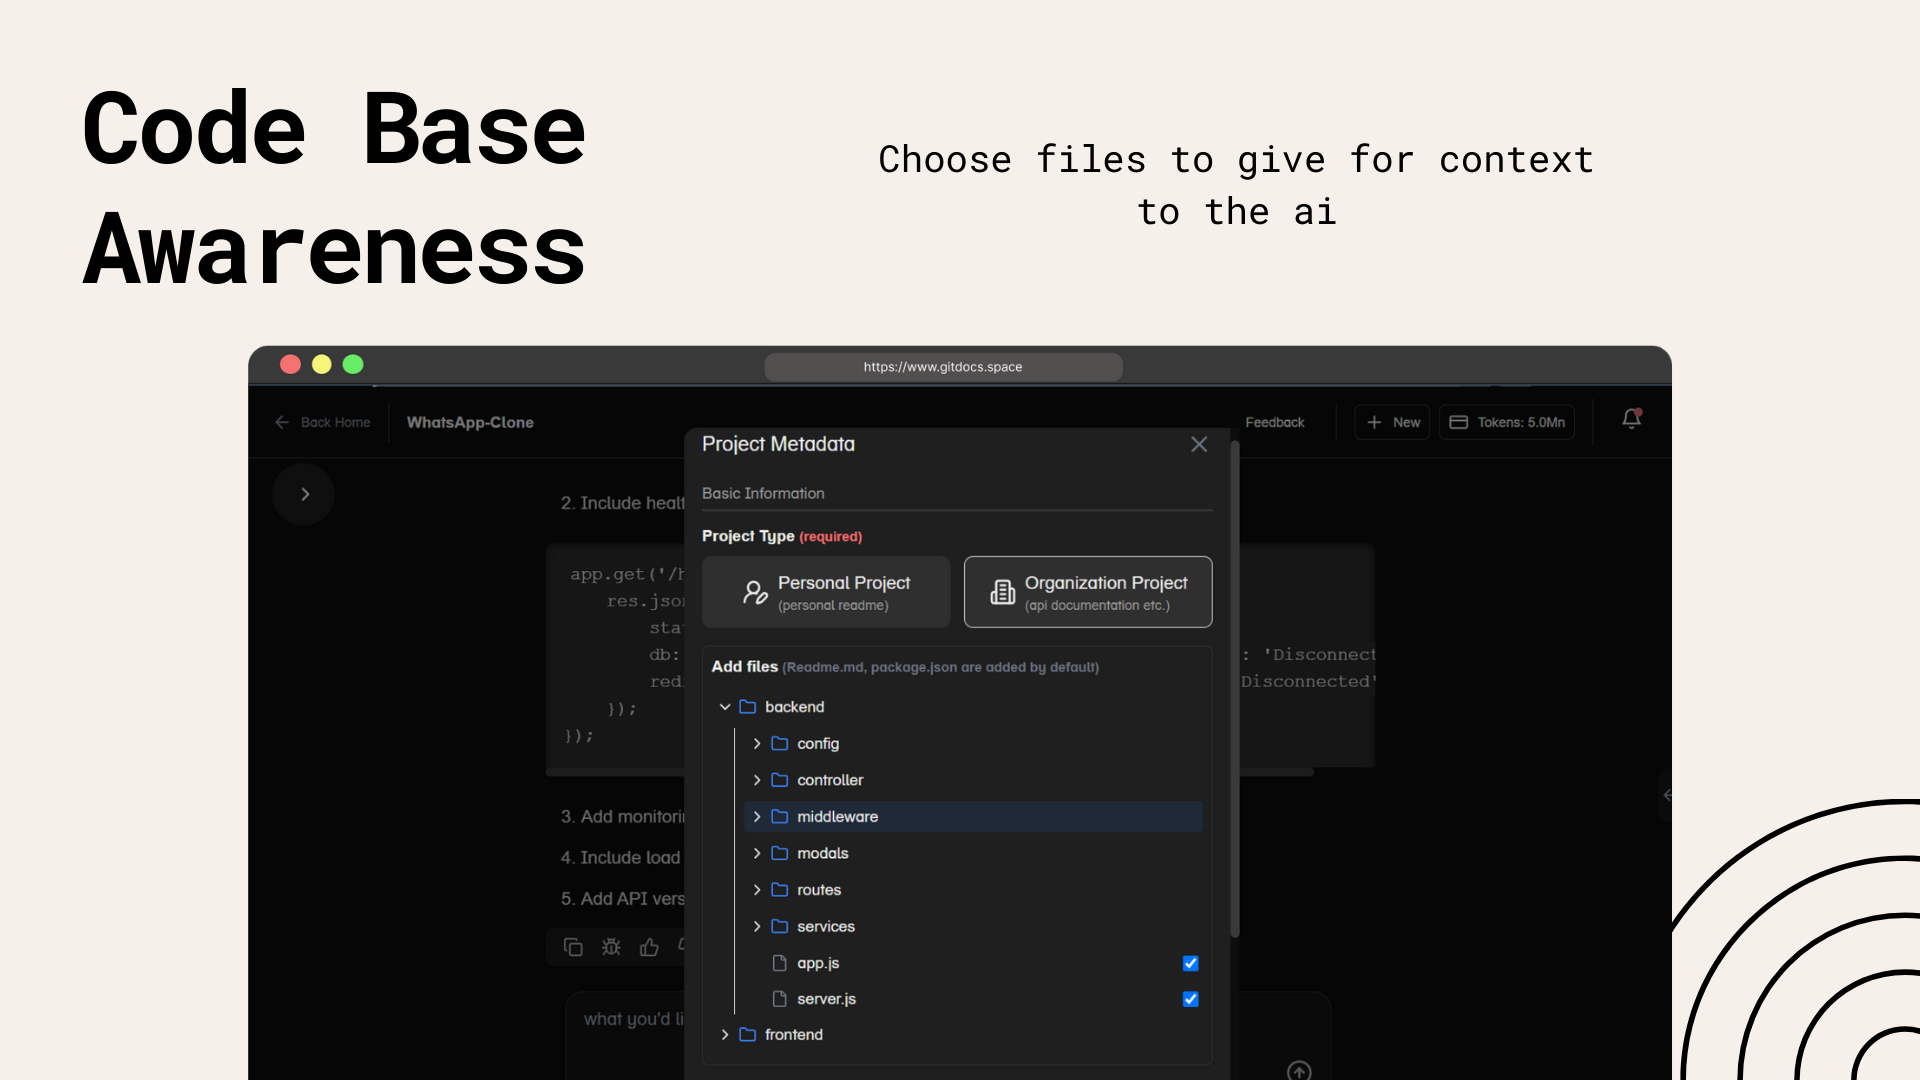
Task: Expand the config folder
Action: pyautogui.click(x=757, y=744)
